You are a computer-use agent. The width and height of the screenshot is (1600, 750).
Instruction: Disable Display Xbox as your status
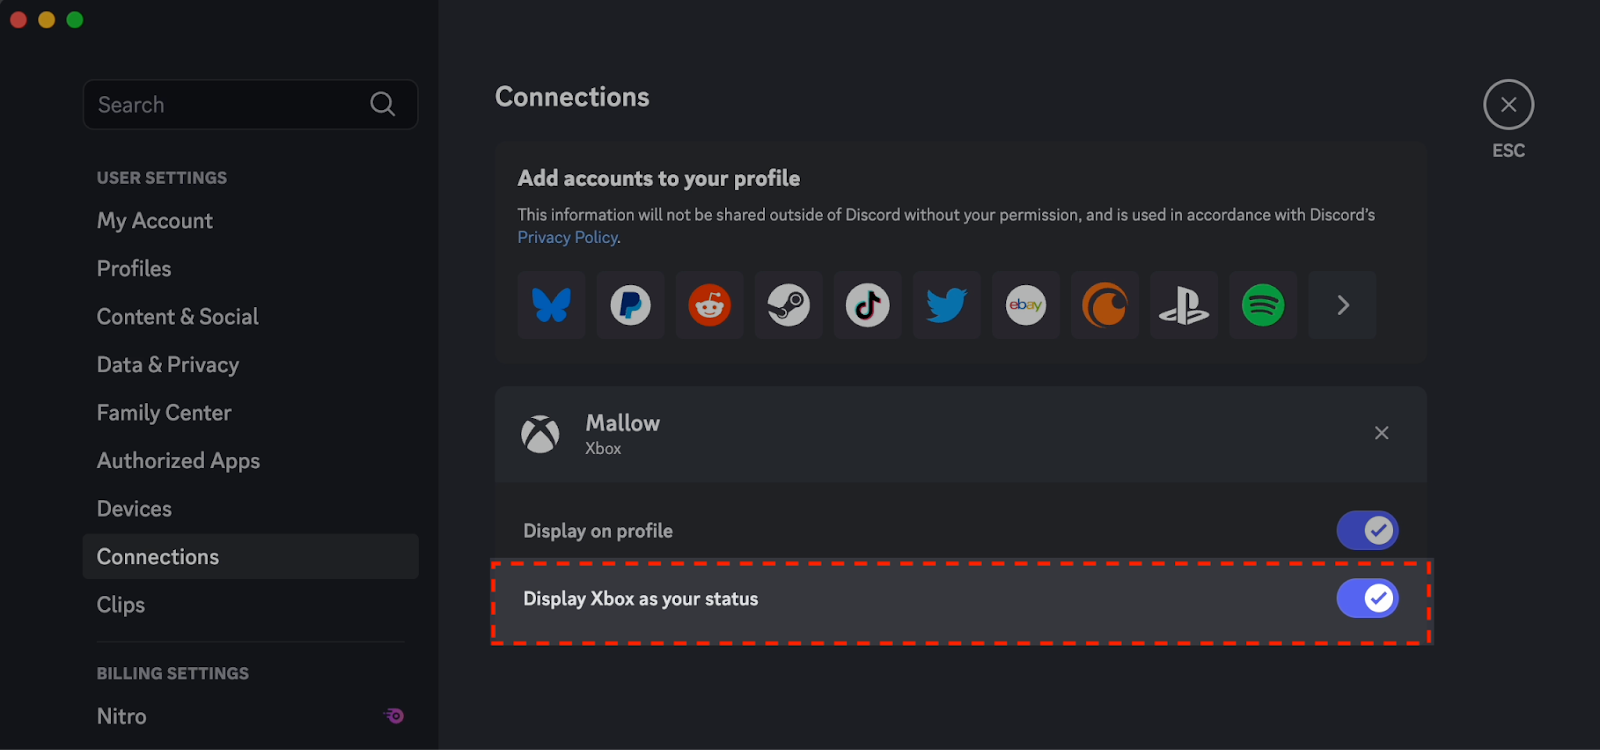point(1367,598)
